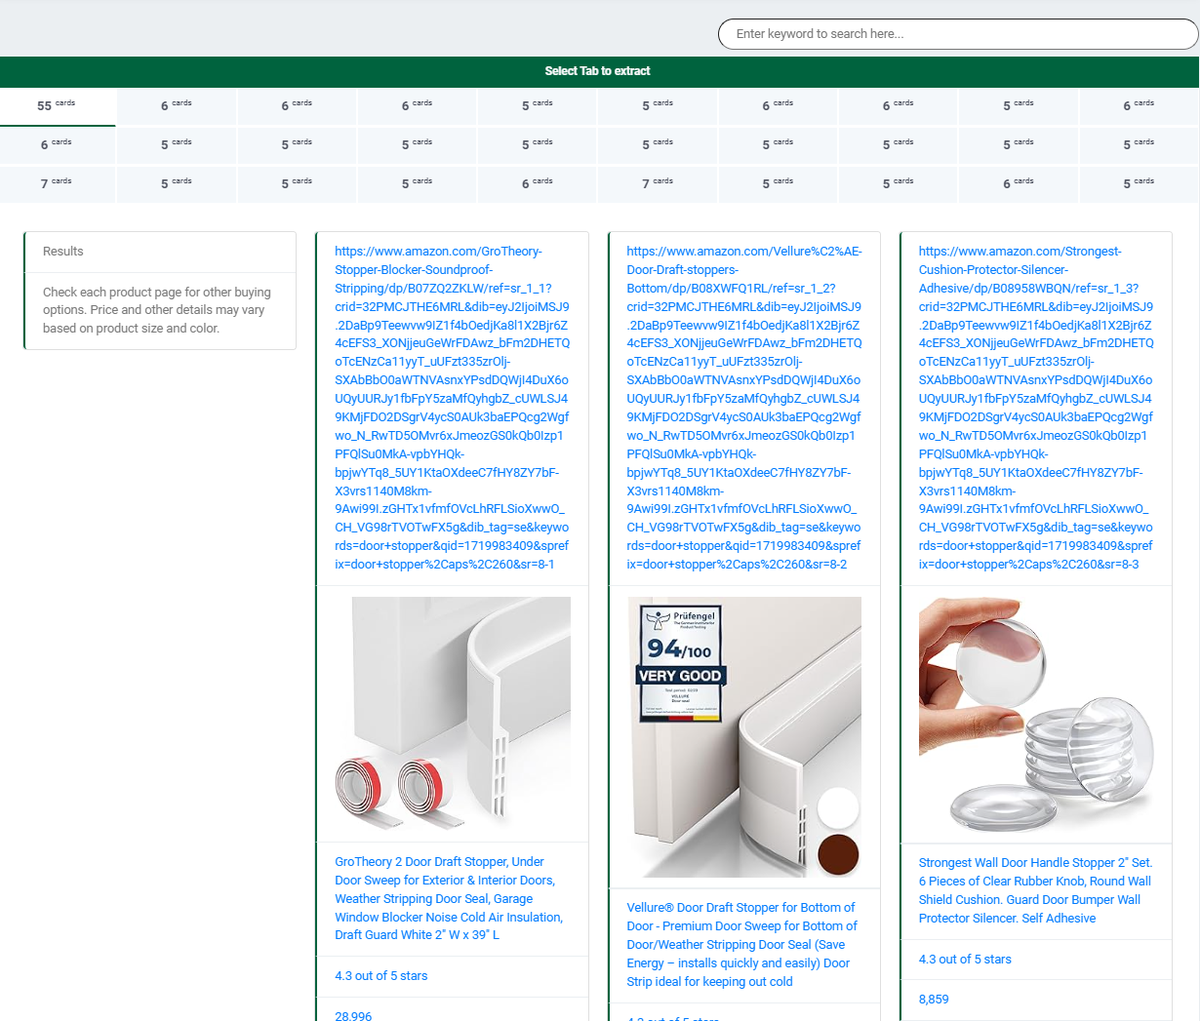Open the Vellure Door Draft stoppers Amazon URL
The image size is (1200, 1021).
[744, 408]
